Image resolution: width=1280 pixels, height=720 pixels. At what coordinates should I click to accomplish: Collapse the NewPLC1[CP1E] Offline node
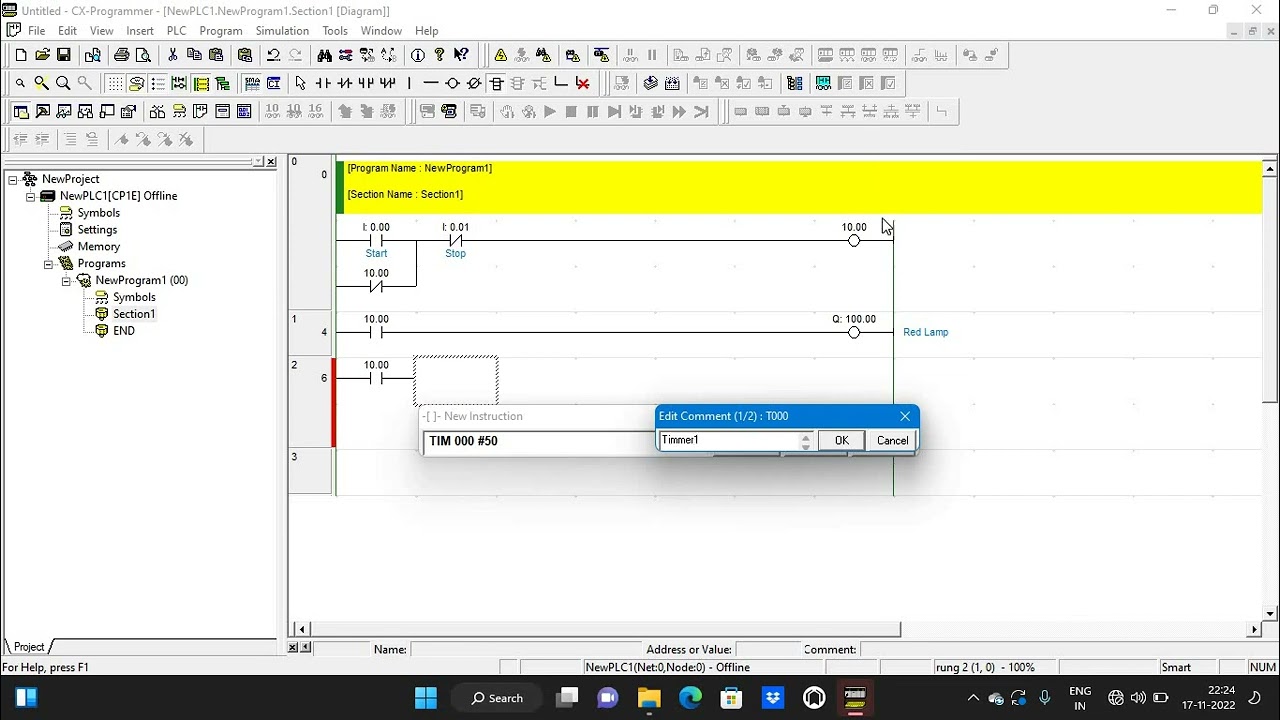tap(30, 196)
